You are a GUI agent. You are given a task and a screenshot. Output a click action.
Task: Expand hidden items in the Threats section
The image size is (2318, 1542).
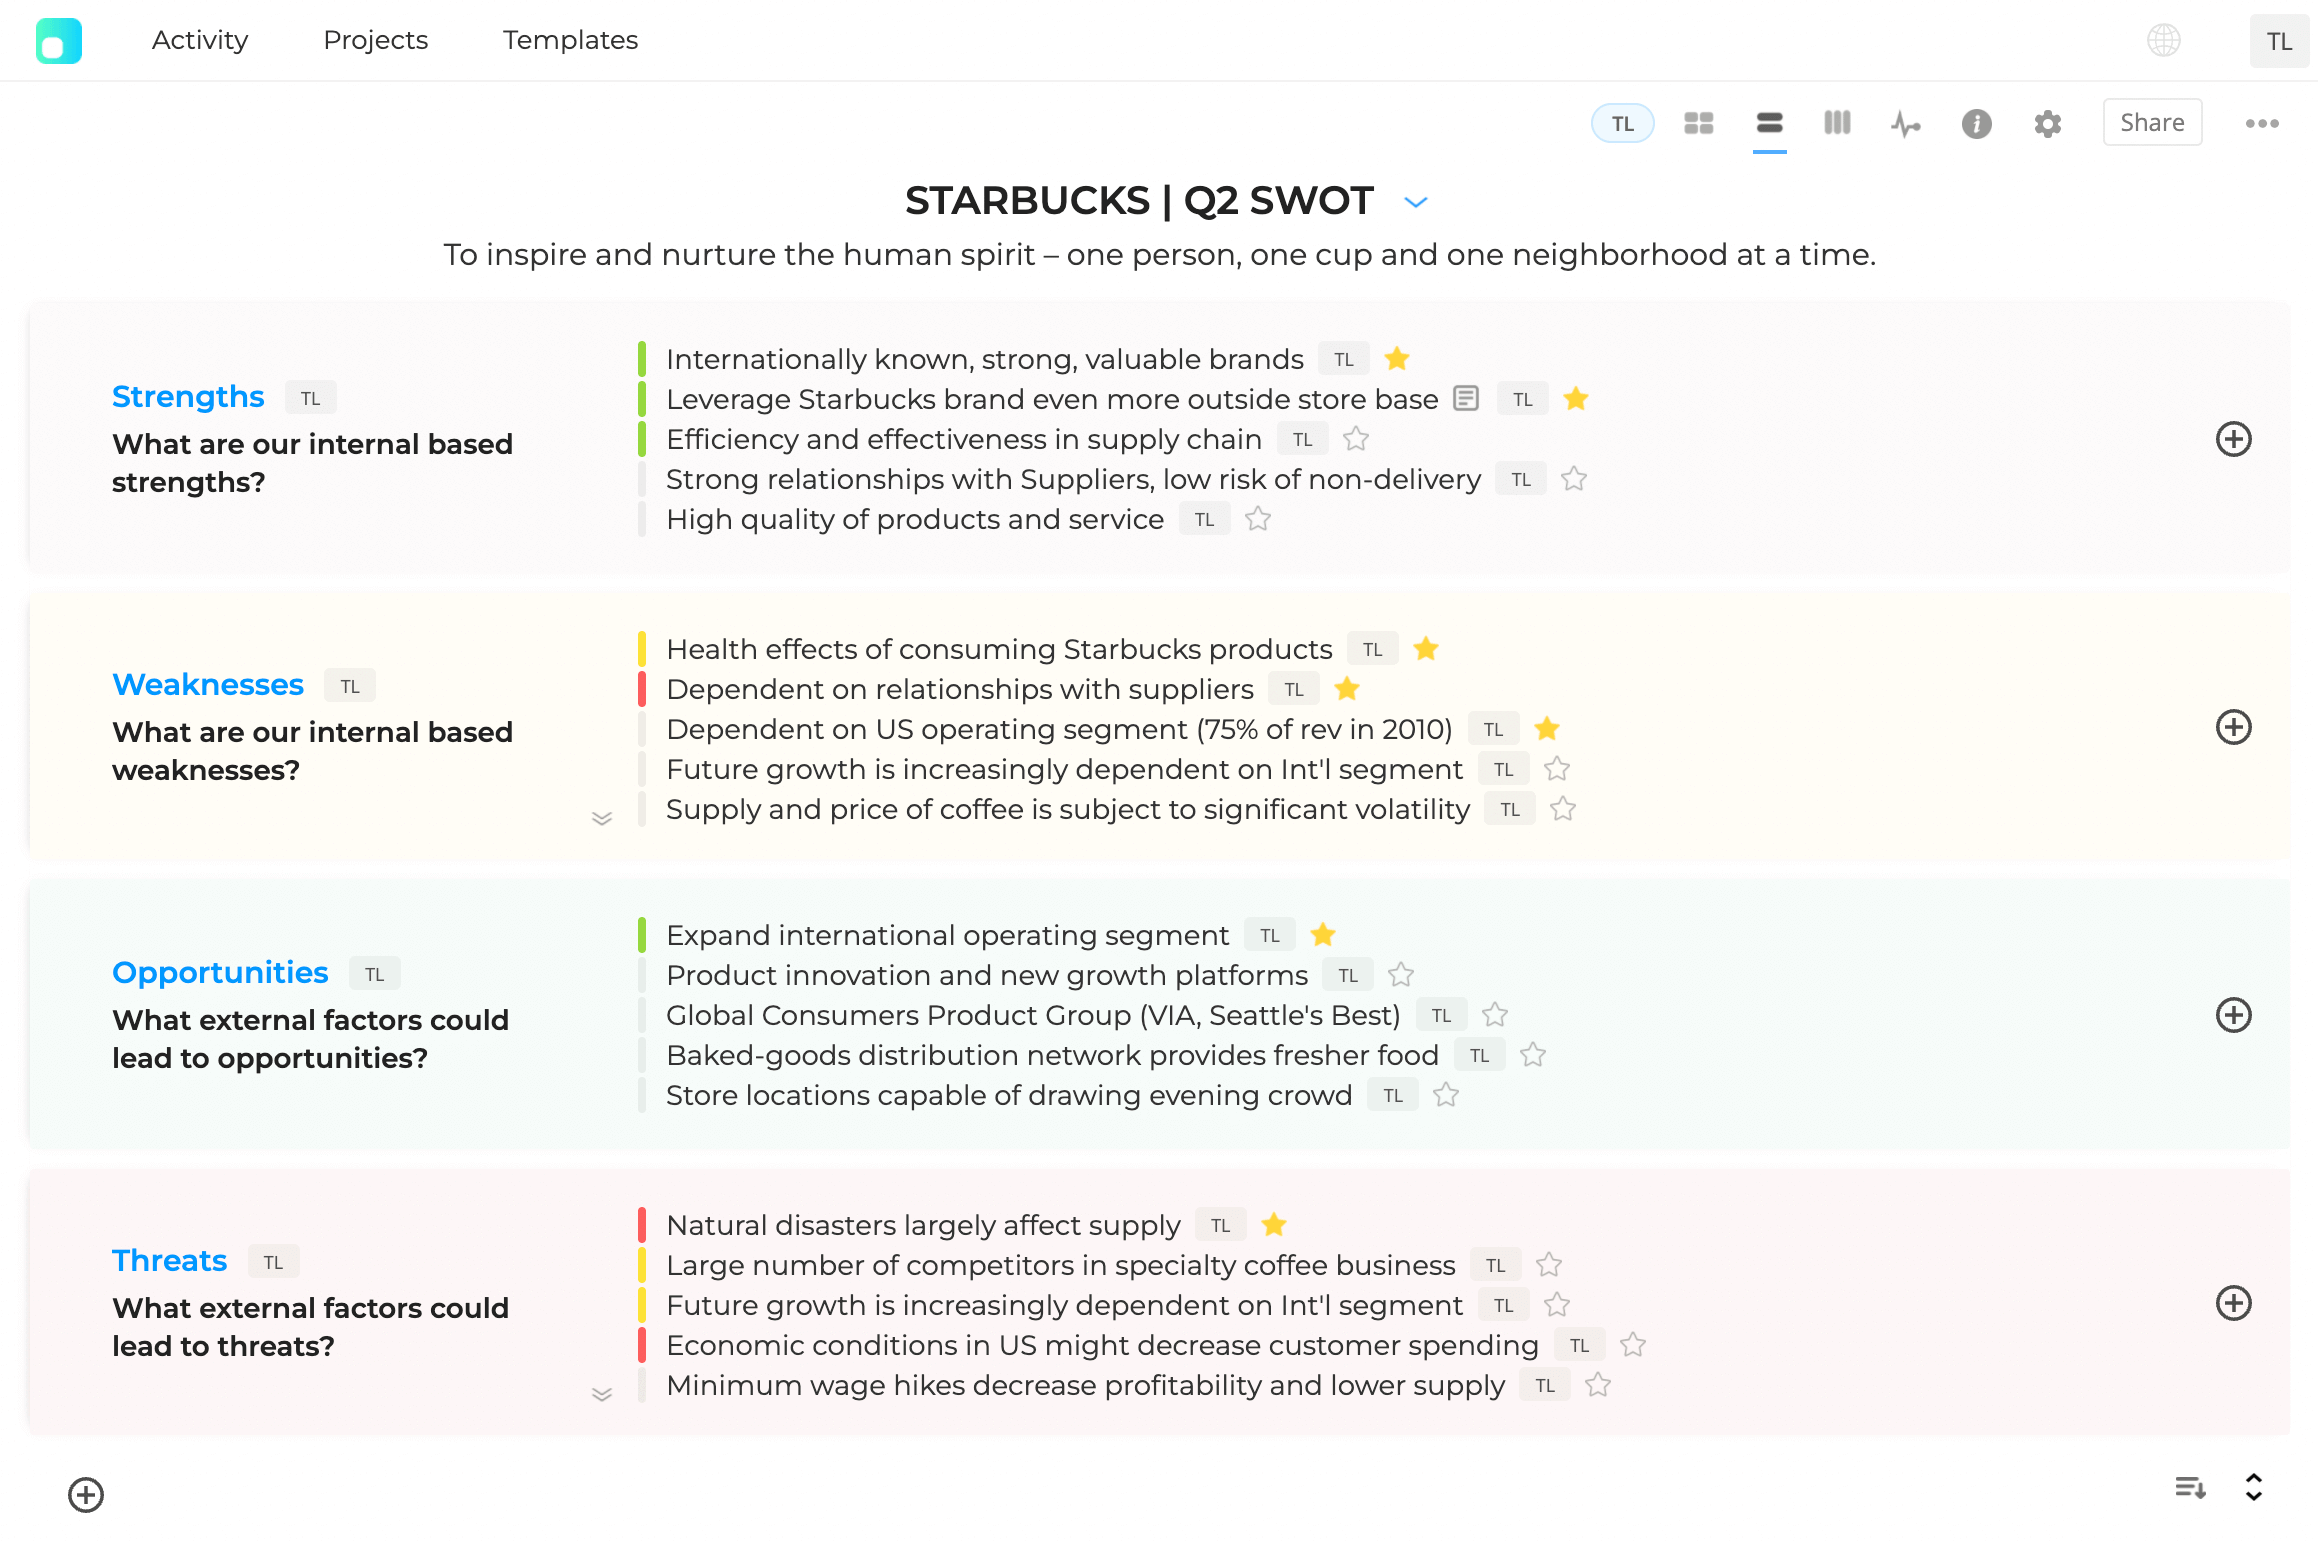click(602, 1394)
